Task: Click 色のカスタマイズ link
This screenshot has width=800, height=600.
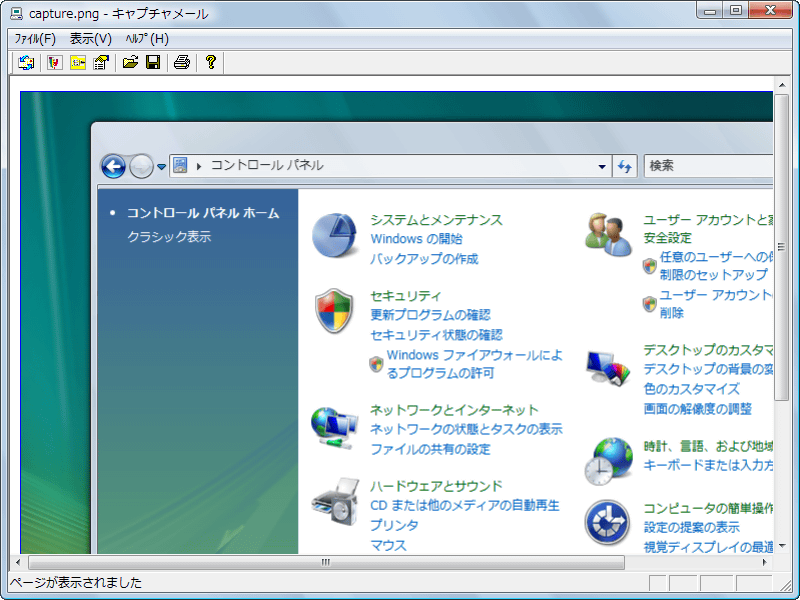Action: (691, 389)
